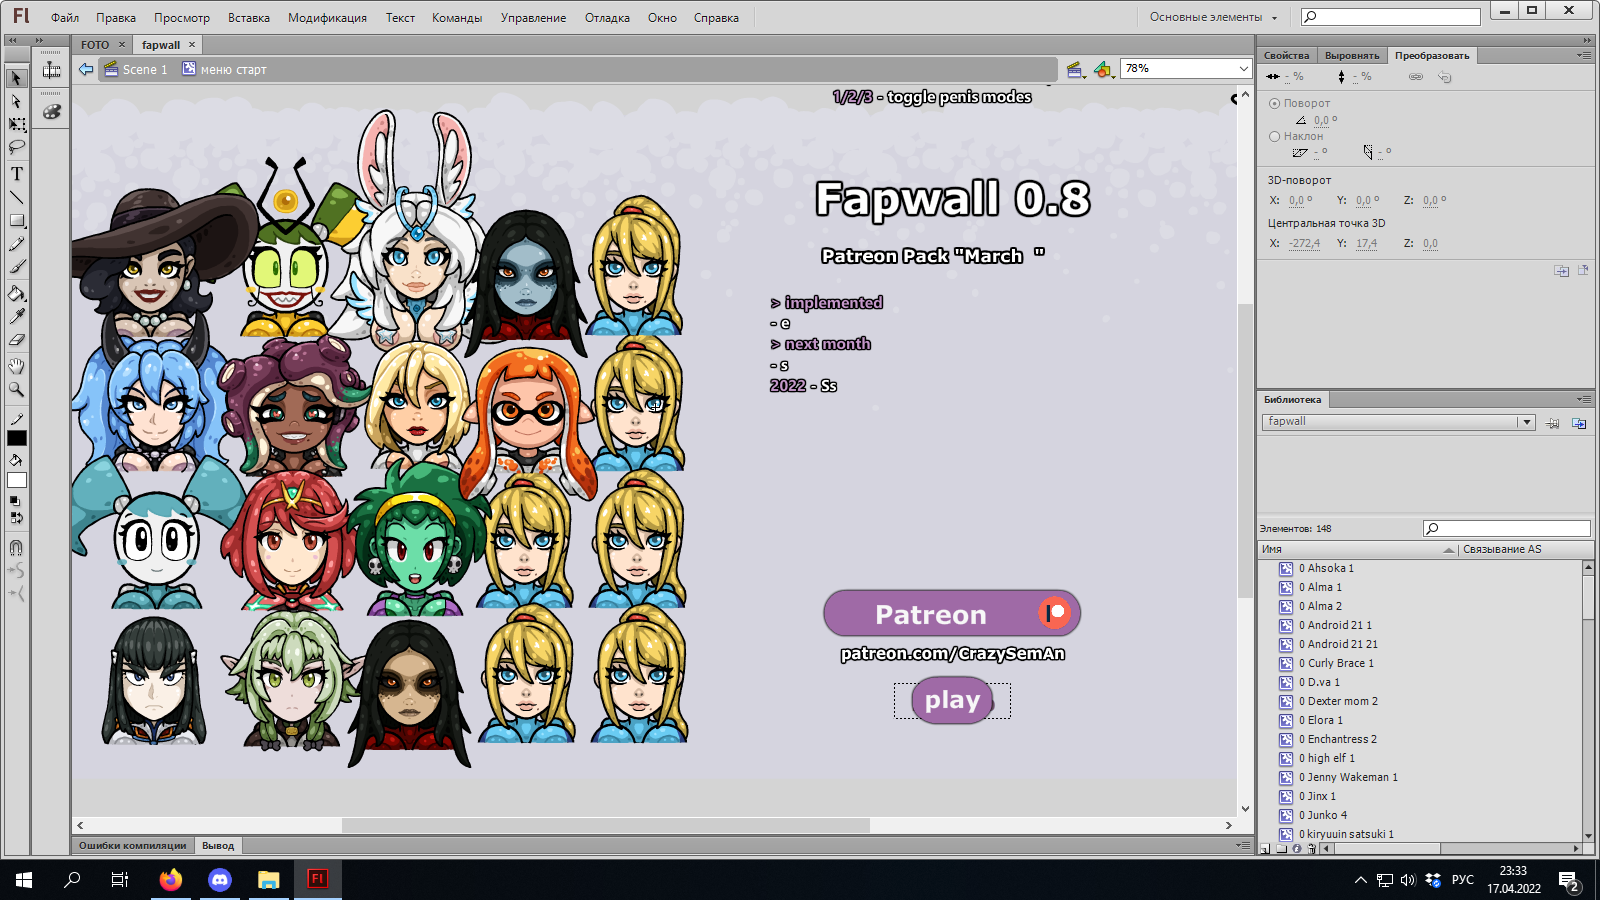Open the Основные элементы workspace dropdown

1213,17
